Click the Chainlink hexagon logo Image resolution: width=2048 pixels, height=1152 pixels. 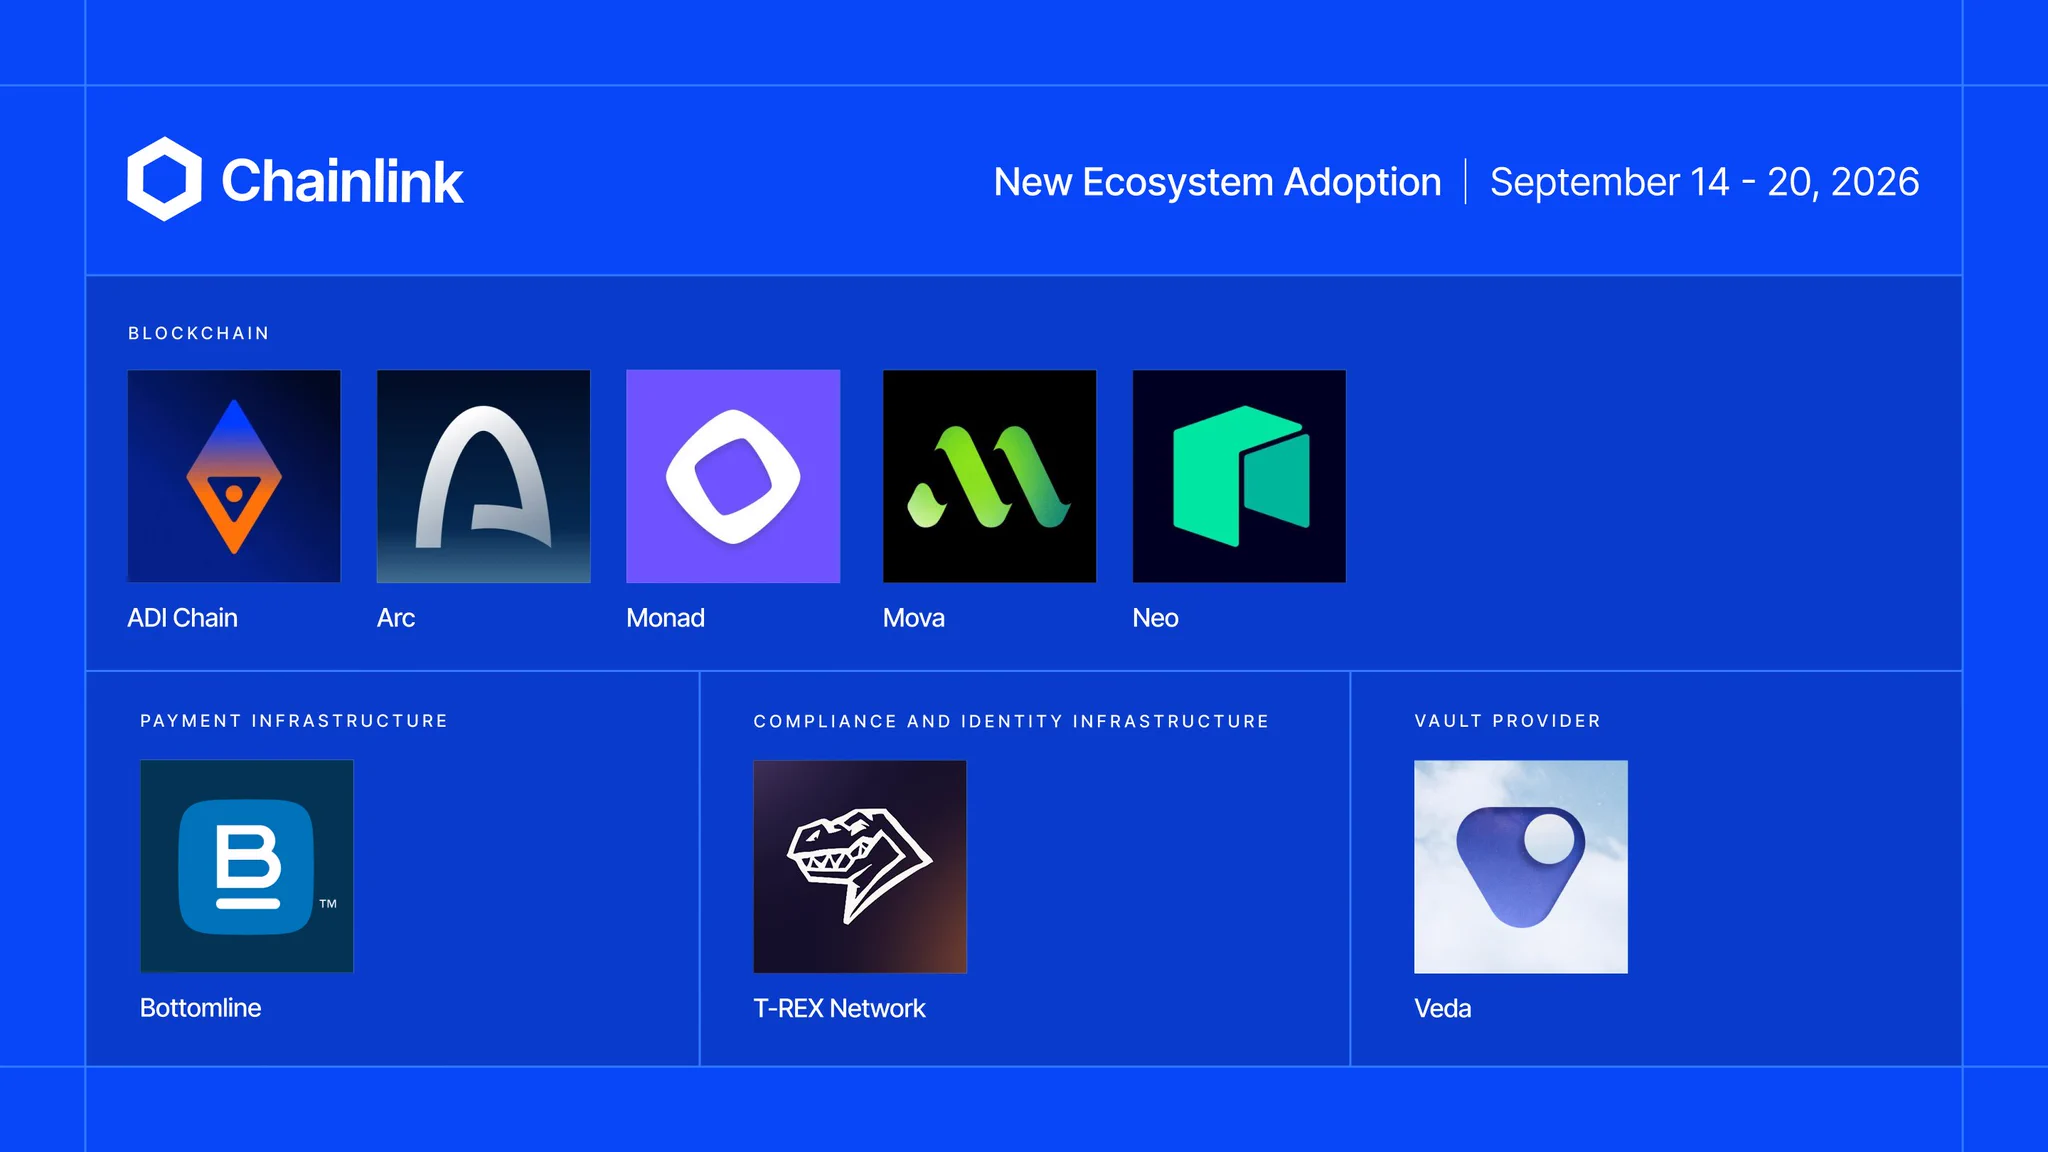pos(165,179)
